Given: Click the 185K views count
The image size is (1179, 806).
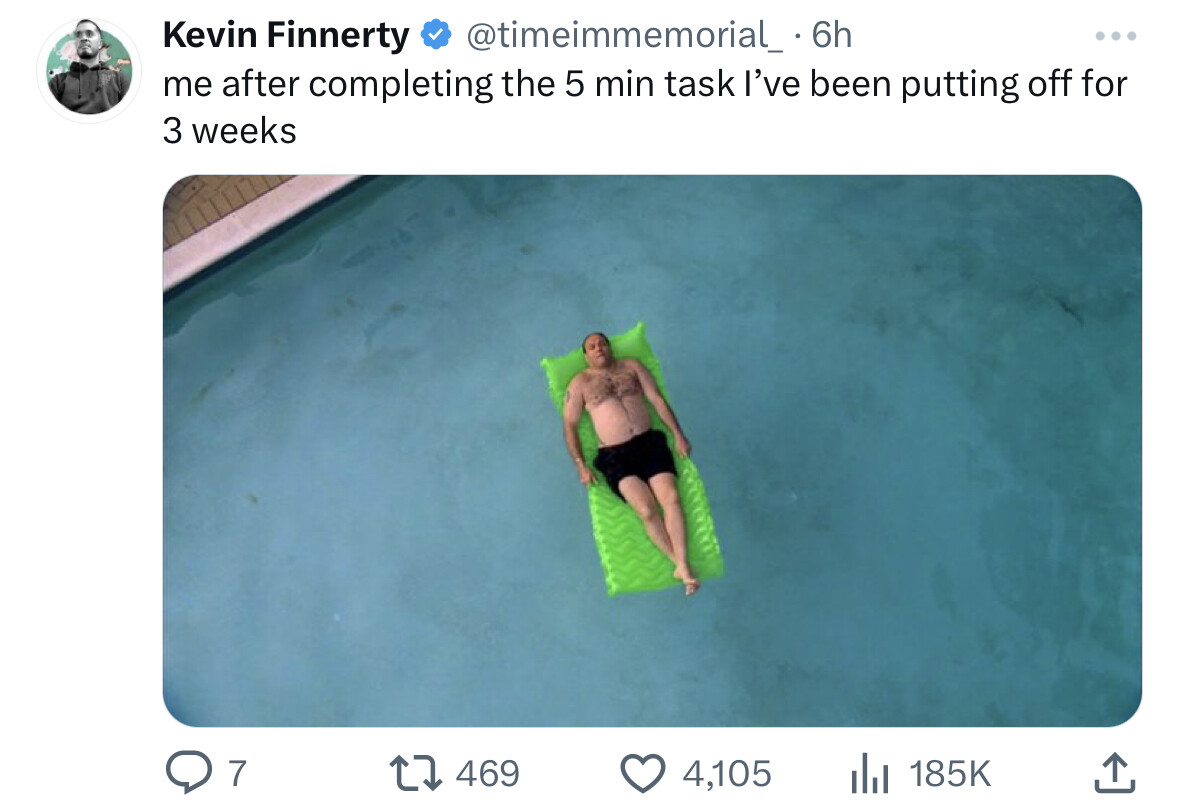Looking at the screenshot, I should point(950,773).
